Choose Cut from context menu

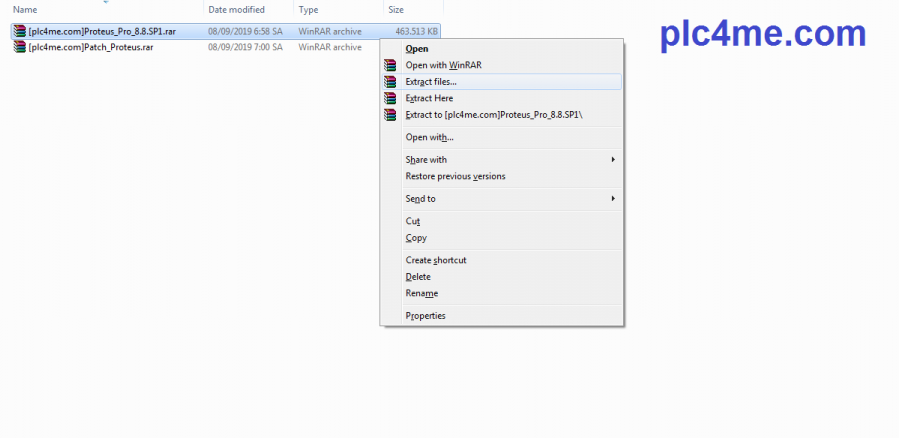[502, 221]
